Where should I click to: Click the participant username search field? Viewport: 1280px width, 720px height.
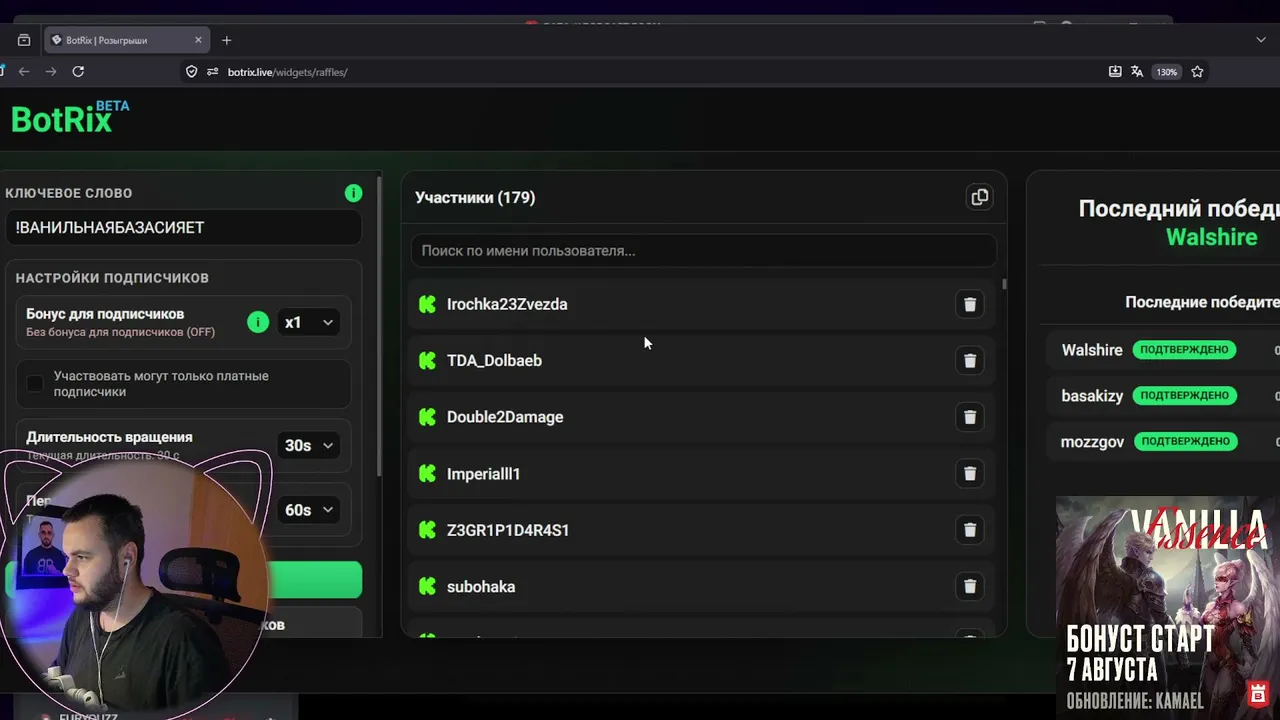[x=703, y=250]
